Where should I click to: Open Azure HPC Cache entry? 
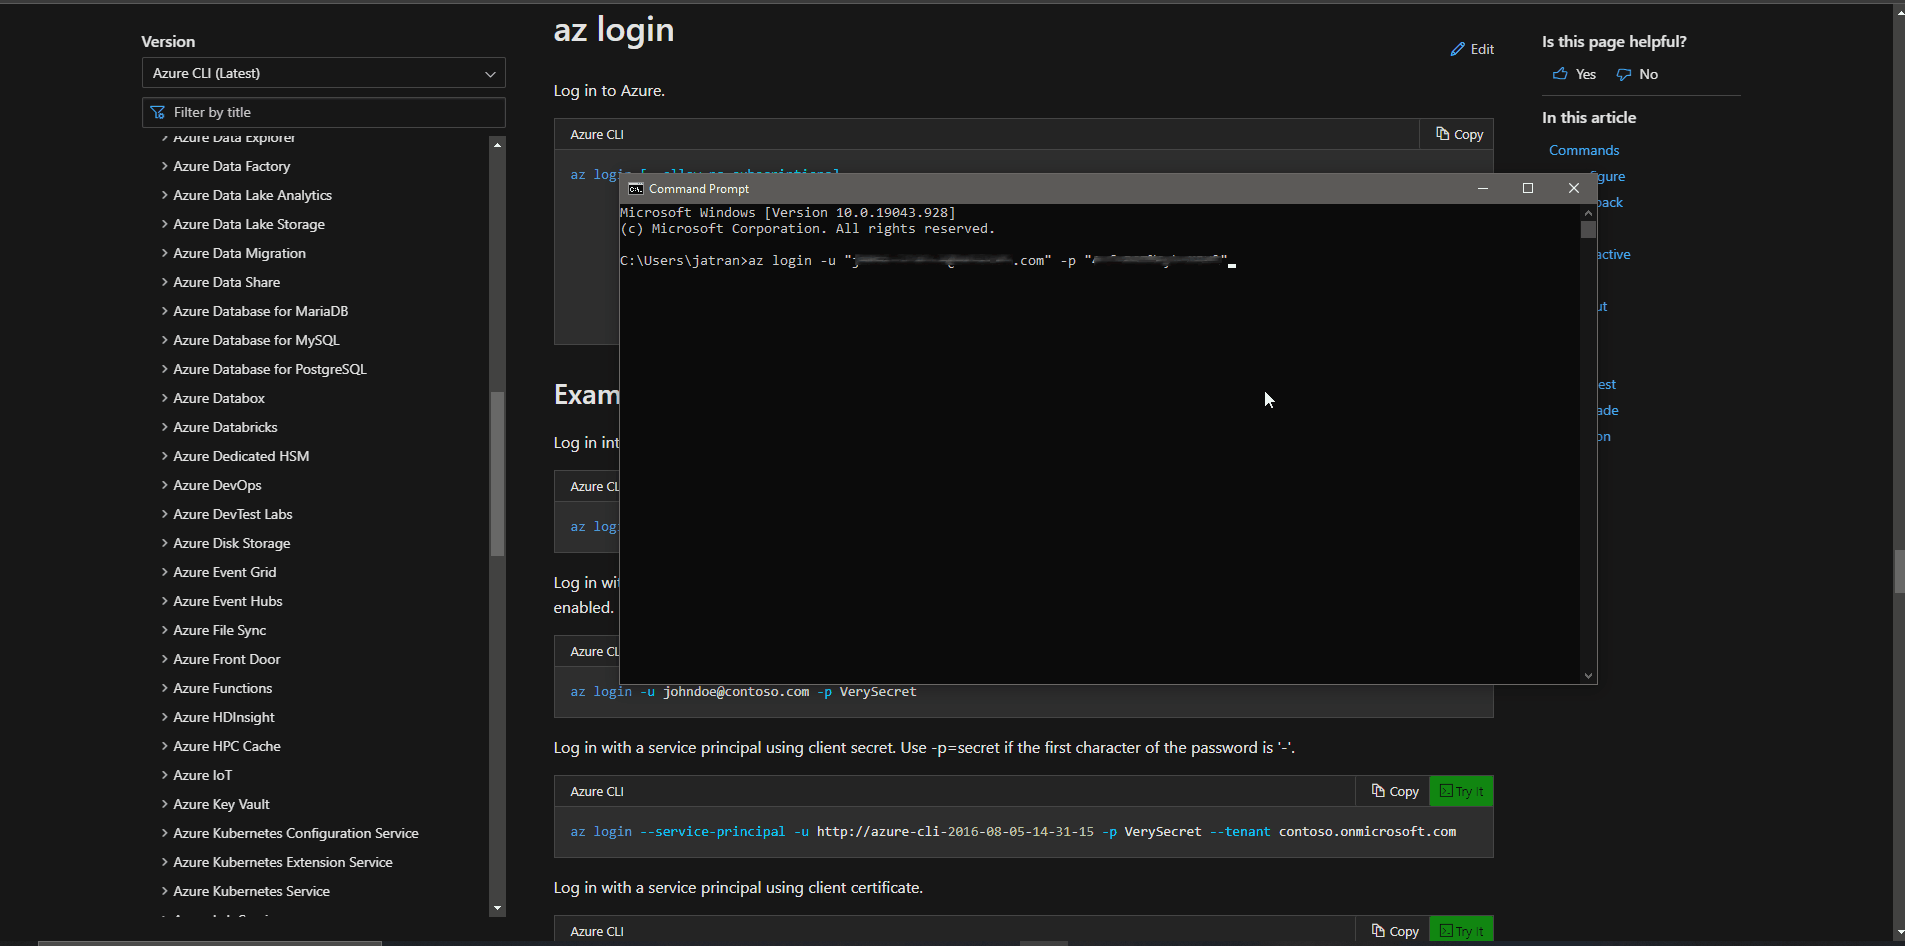227,746
